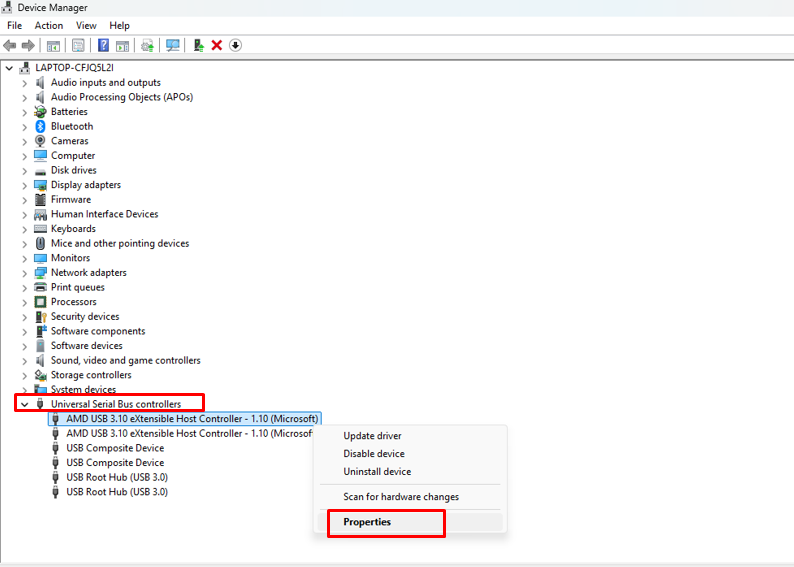Screen dimensions: 794x567
Task: Choose Disable device from context menu
Action: (x=374, y=454)
